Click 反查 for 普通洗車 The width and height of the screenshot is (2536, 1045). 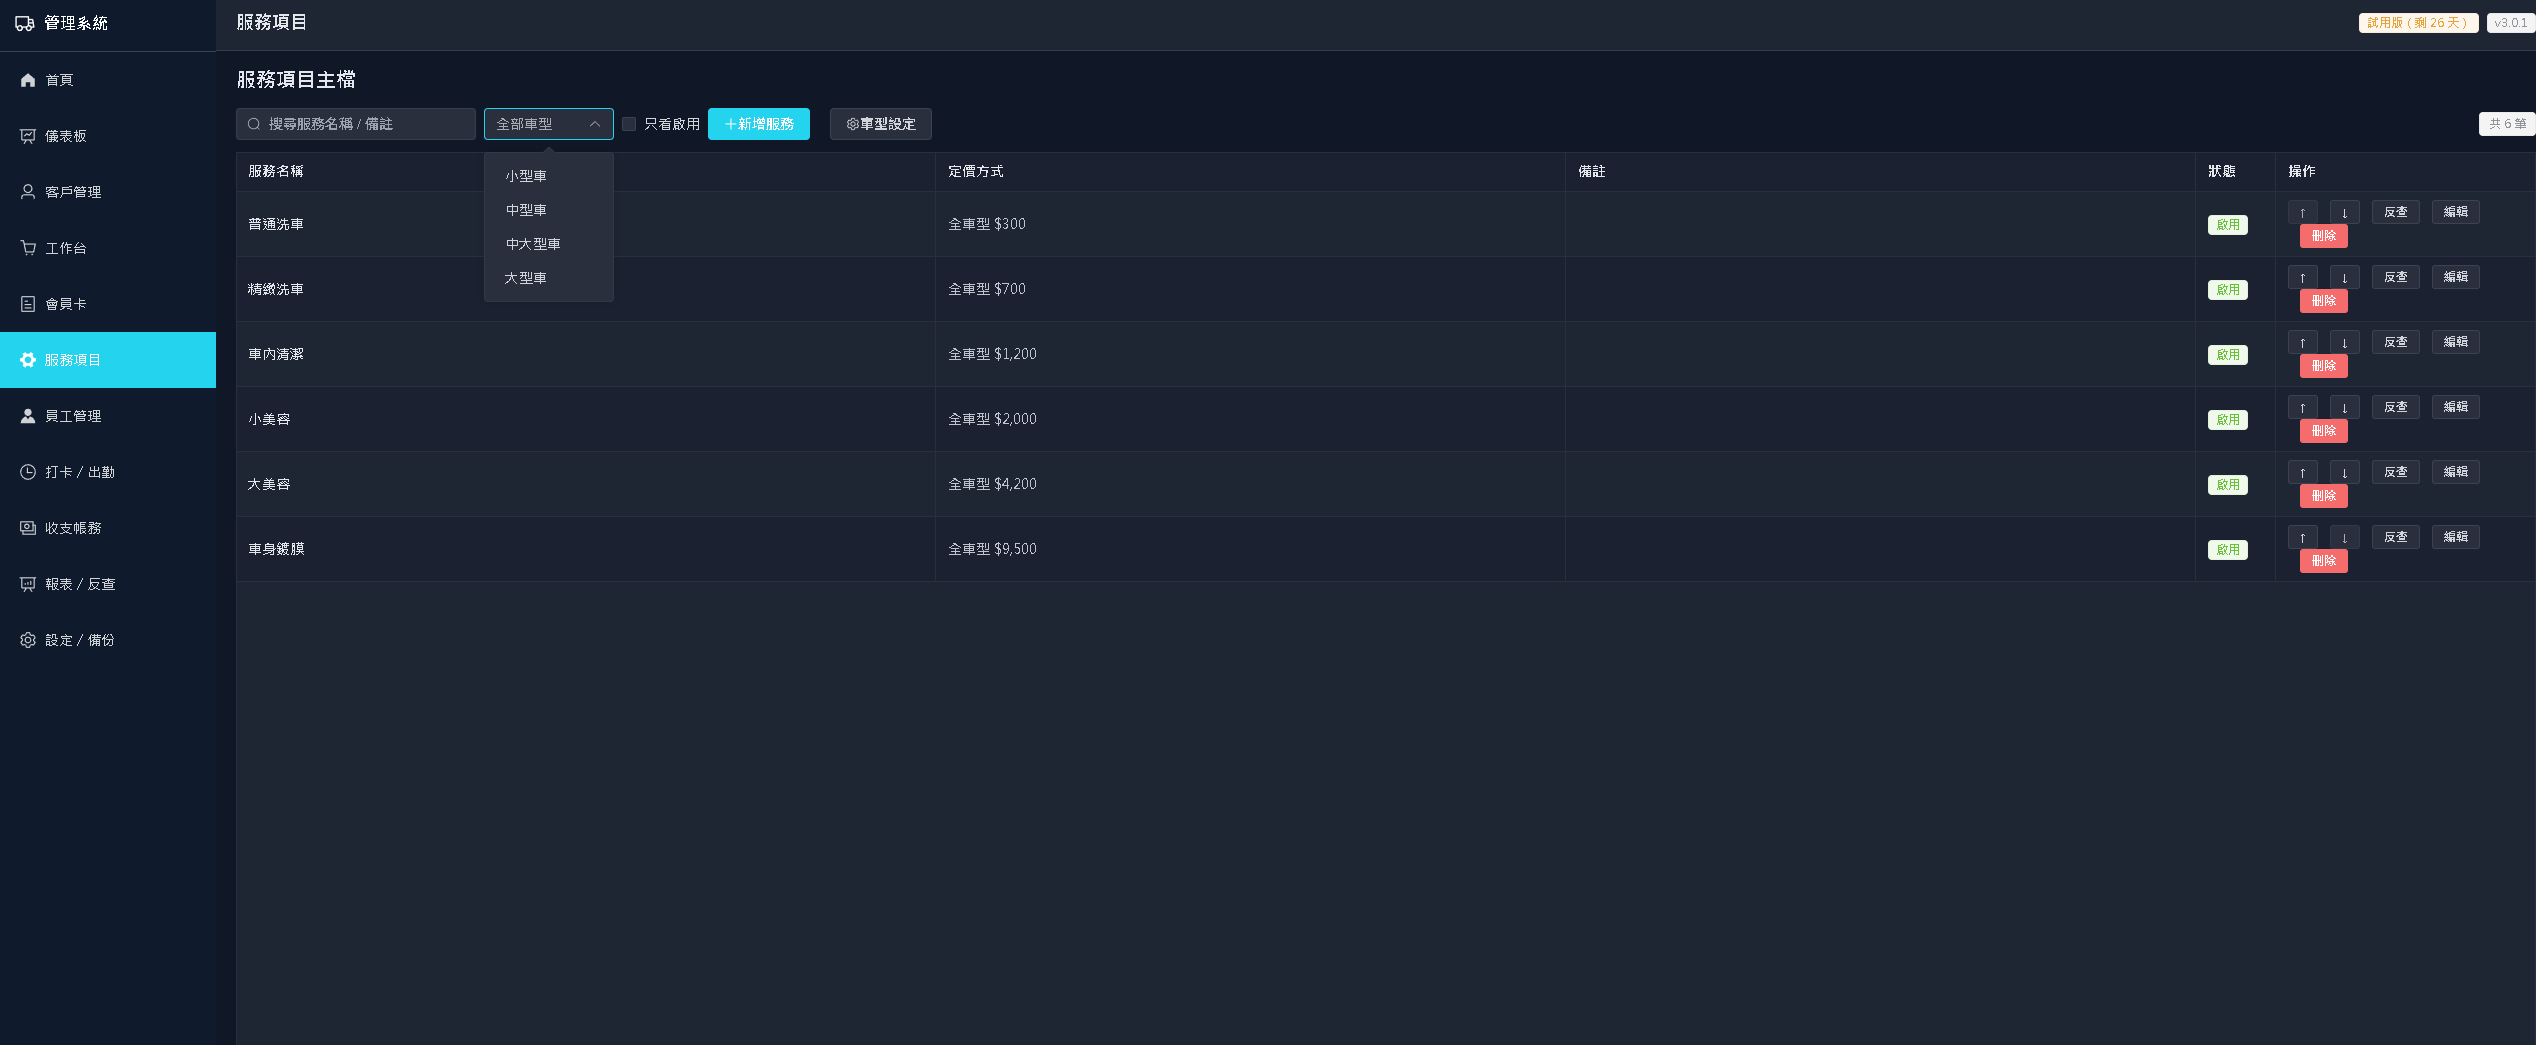click(2396, 212)
